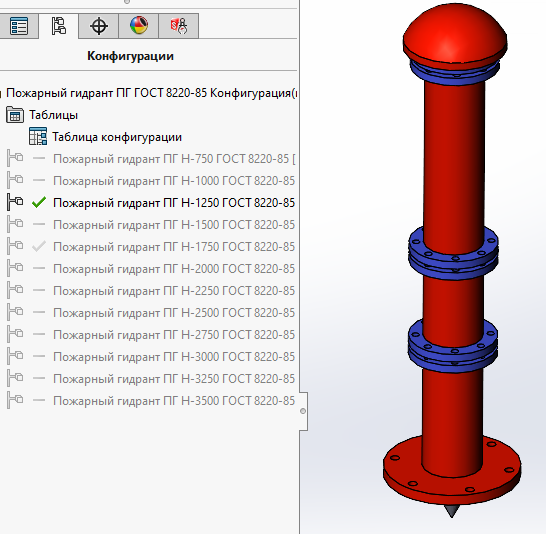546x534 pixels.
Task: Select configuration ПГ Н-3250 ГОСТ 8220-85
Action: [x=174, y=379]
